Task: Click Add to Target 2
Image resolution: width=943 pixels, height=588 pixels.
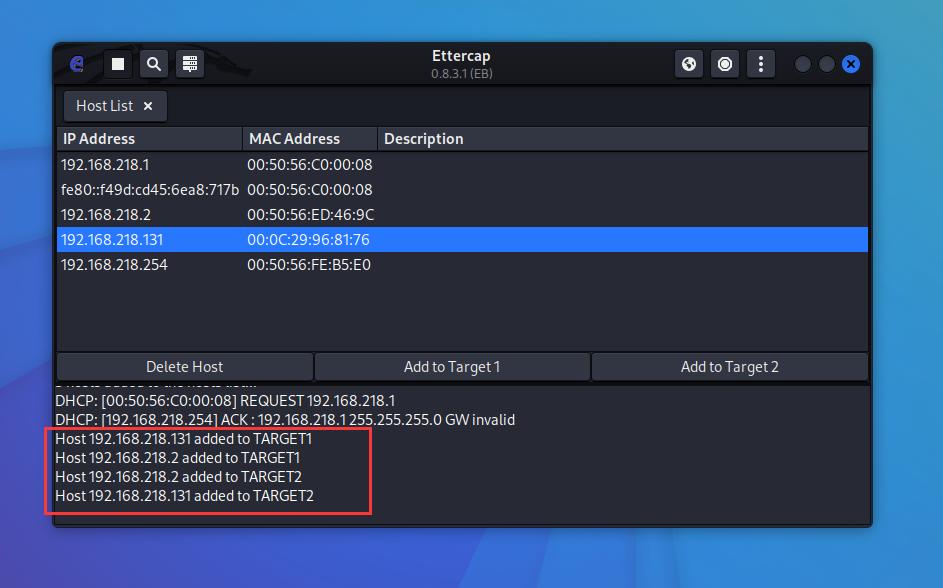Action: point(730,367)
